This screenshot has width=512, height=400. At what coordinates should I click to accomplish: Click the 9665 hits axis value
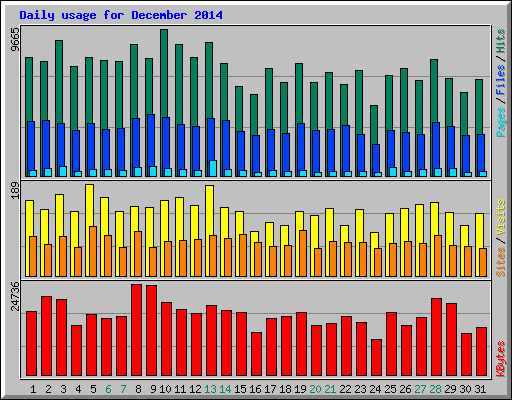[15, 40]
